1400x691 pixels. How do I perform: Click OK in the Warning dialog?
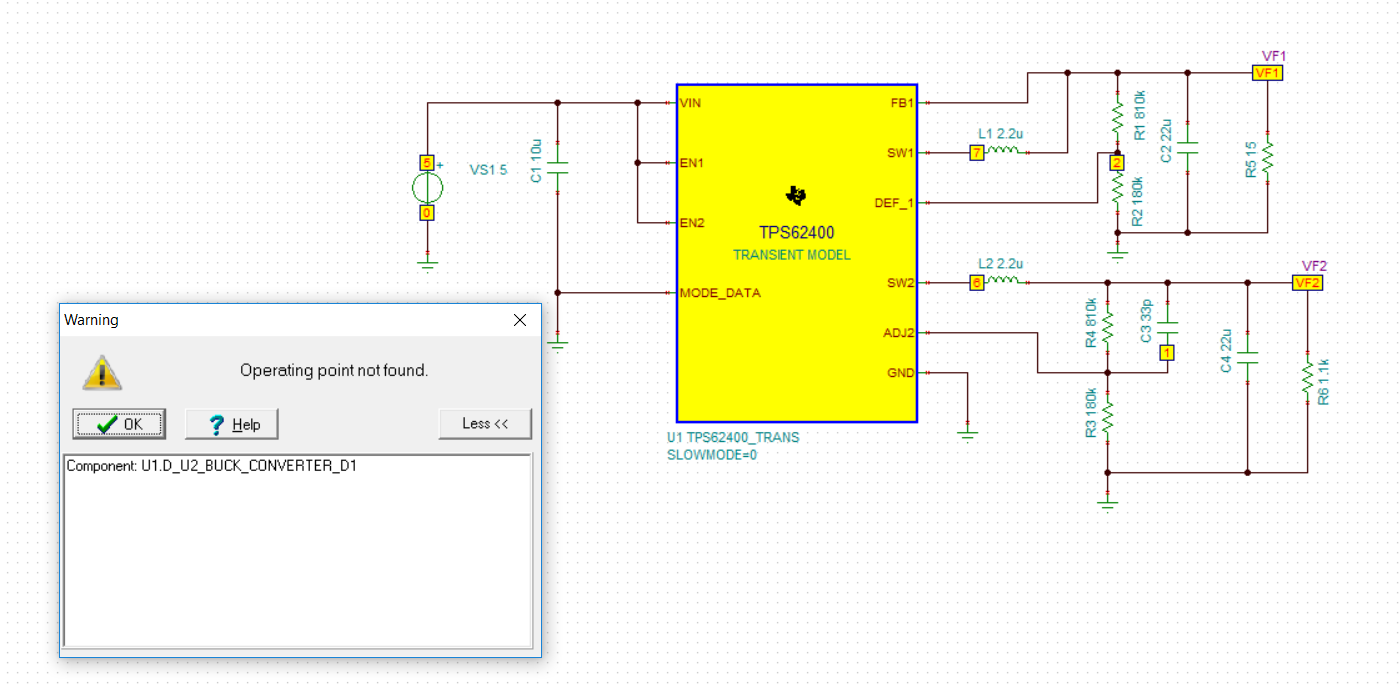point(119,424)
